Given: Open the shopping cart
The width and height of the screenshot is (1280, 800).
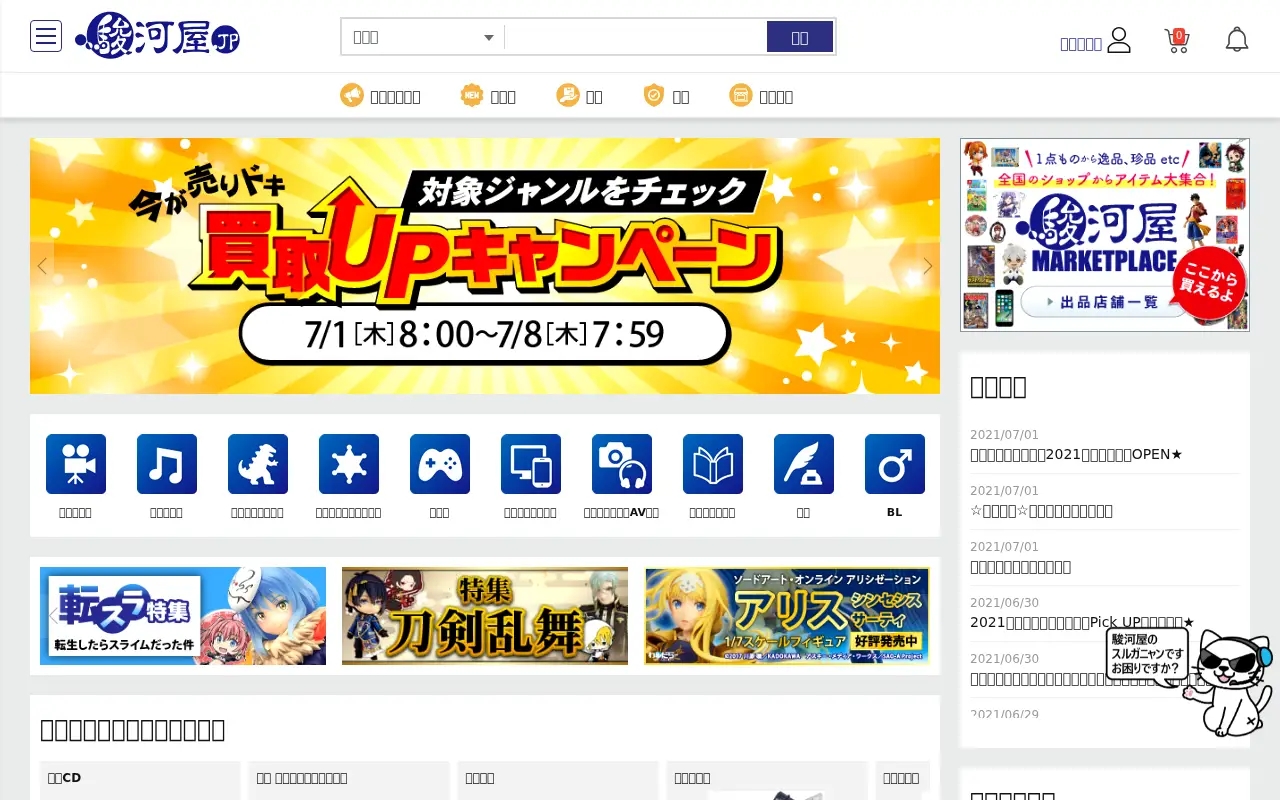Looking at the screenshot, I should point(1177,40).
